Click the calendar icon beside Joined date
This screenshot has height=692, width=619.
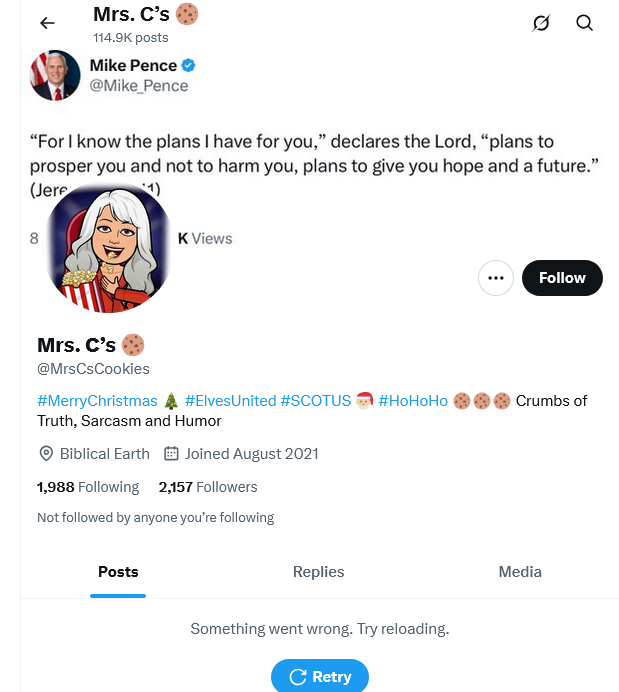pyautogui.click(x=171, y=453)
